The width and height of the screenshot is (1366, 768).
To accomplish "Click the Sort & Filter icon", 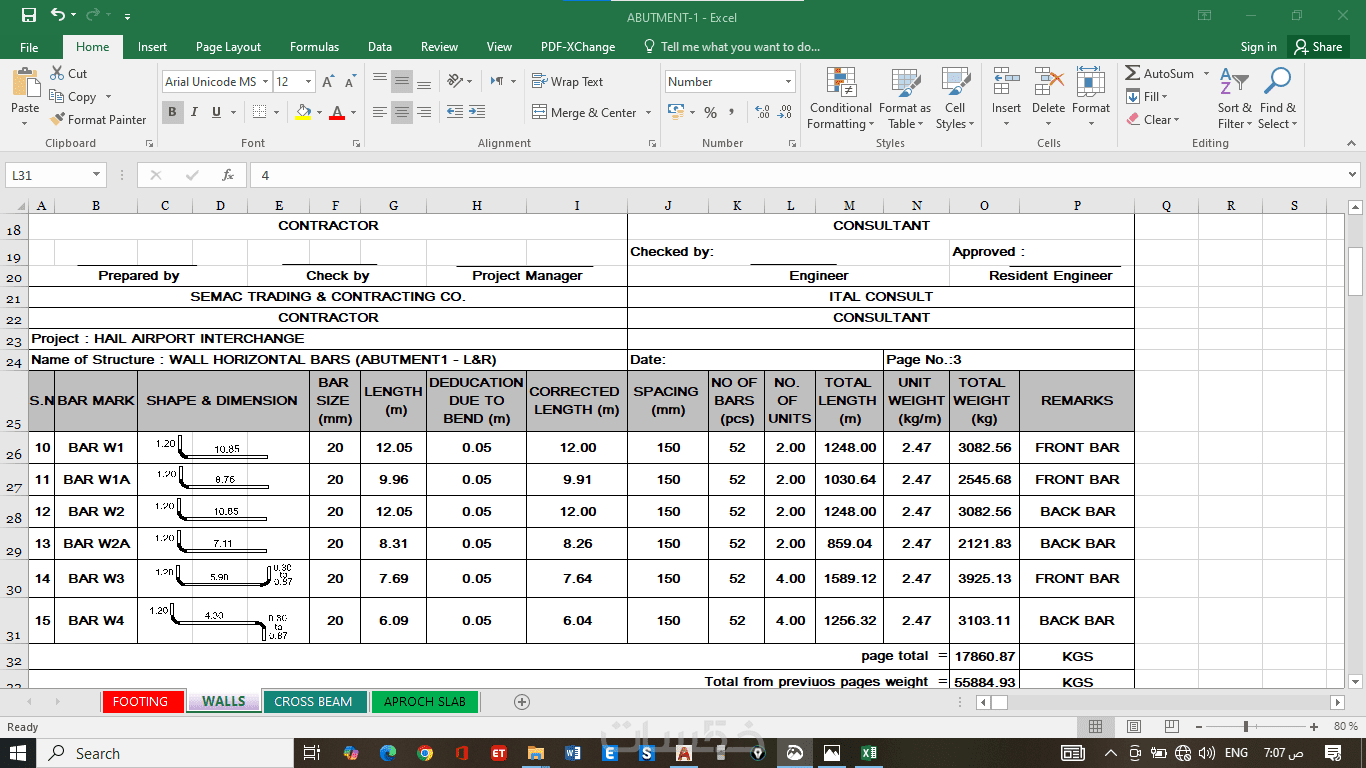I will [x=1234, y=83].
